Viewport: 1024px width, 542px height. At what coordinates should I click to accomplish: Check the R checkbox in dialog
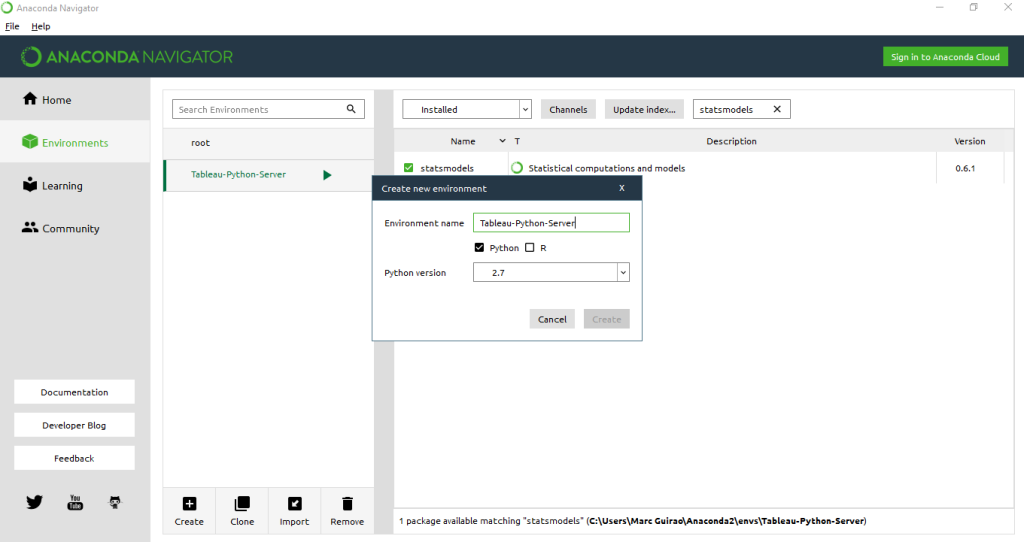(x=530, y=247)
